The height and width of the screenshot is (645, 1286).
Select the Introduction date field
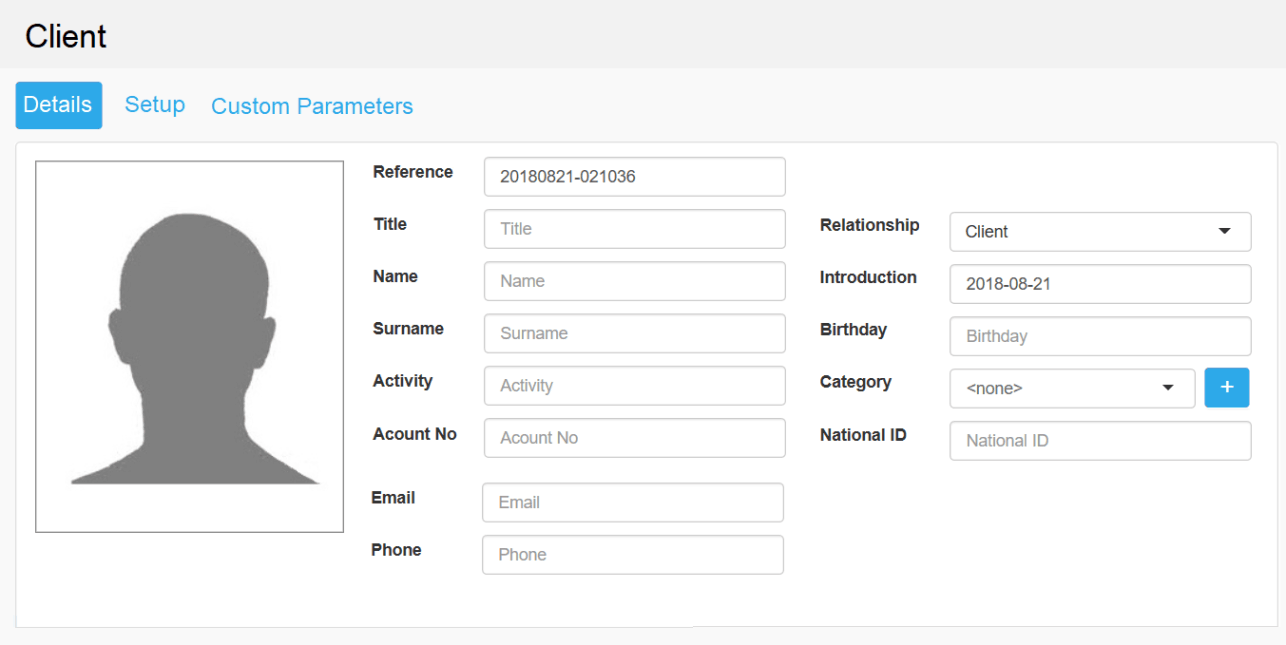coord(1100,284)
